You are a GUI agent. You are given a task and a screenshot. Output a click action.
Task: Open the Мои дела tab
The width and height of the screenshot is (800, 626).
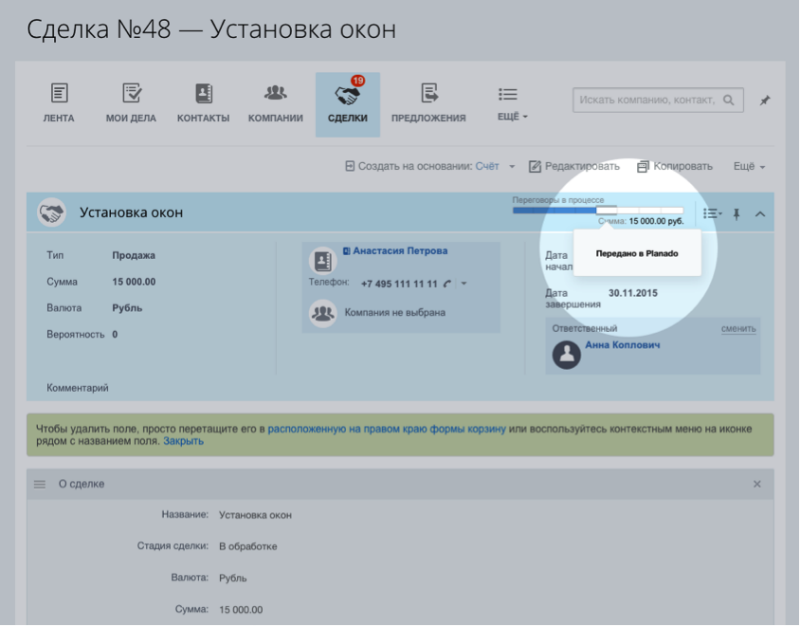[131, 104]
